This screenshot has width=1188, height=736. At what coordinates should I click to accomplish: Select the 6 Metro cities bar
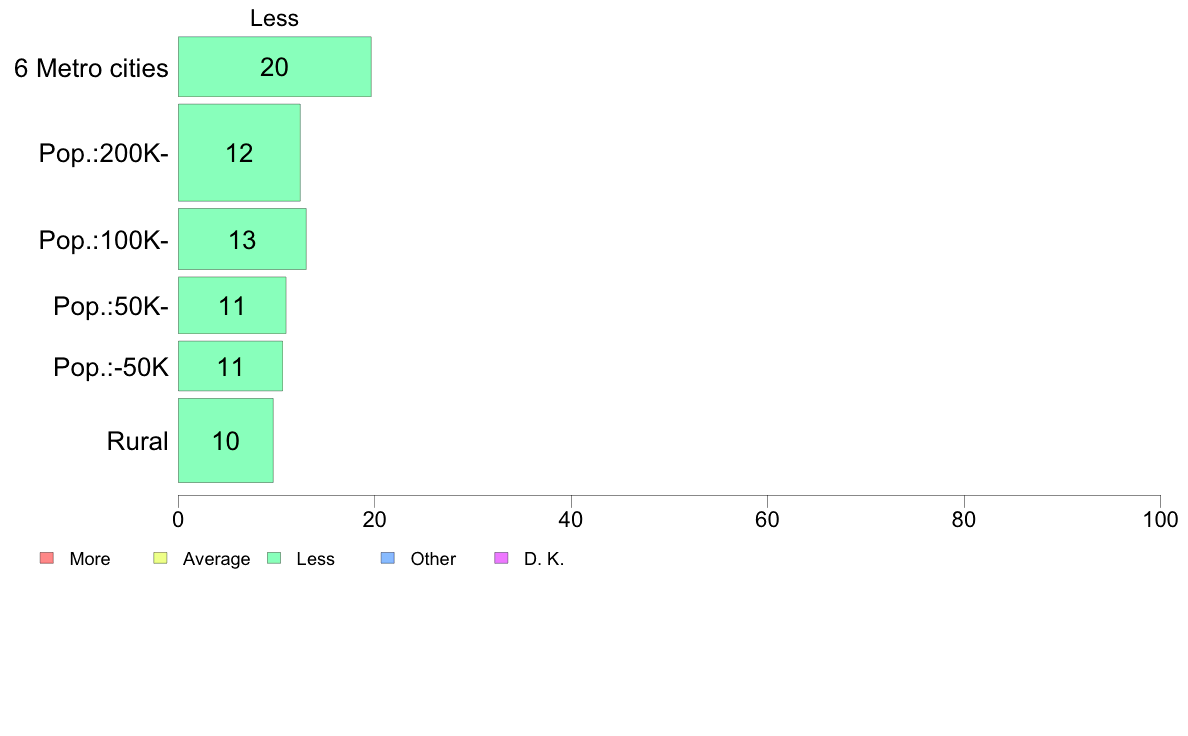[274, 67]
